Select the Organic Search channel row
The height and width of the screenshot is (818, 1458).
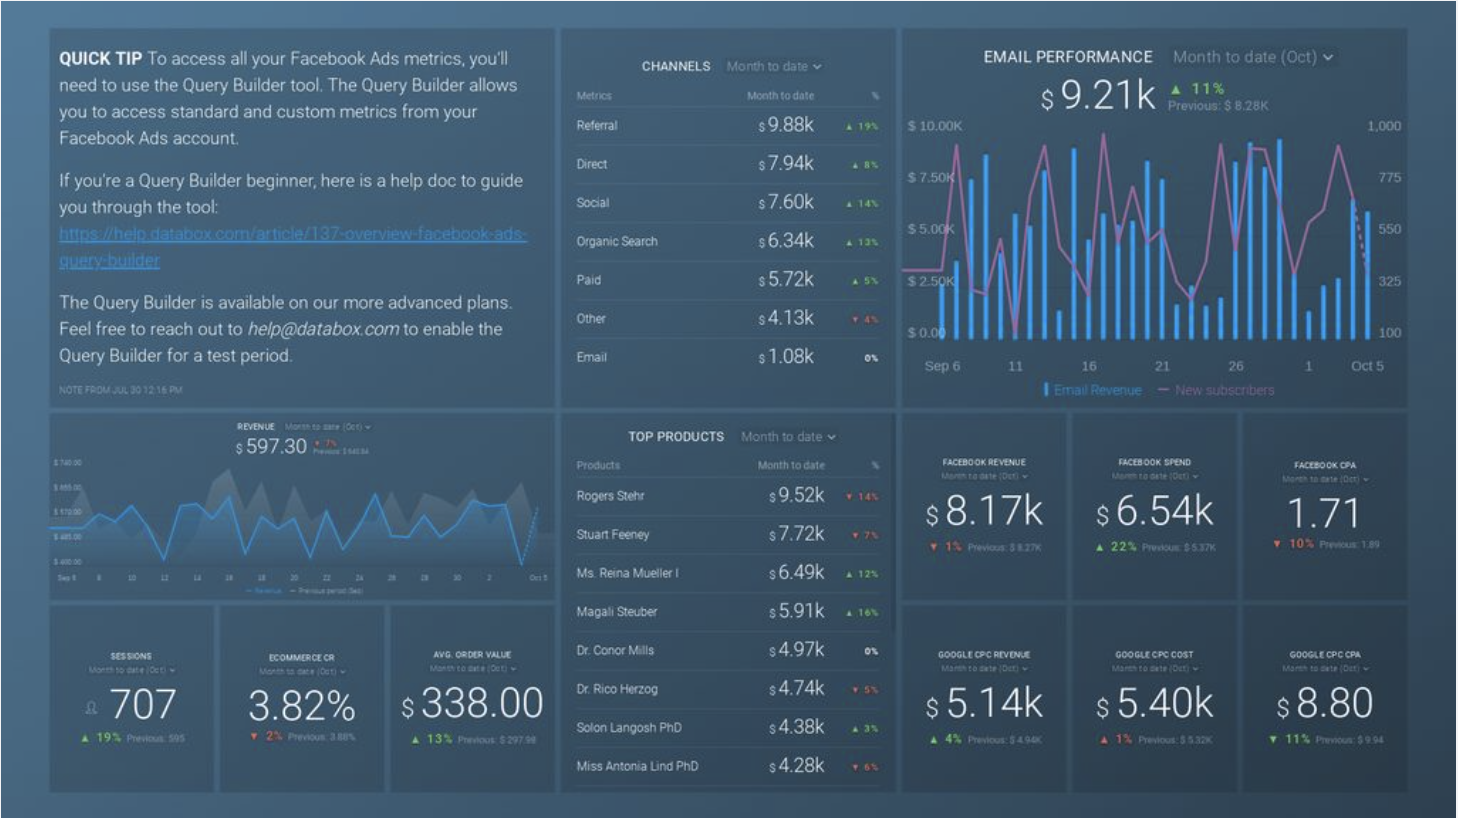(728, 241)
